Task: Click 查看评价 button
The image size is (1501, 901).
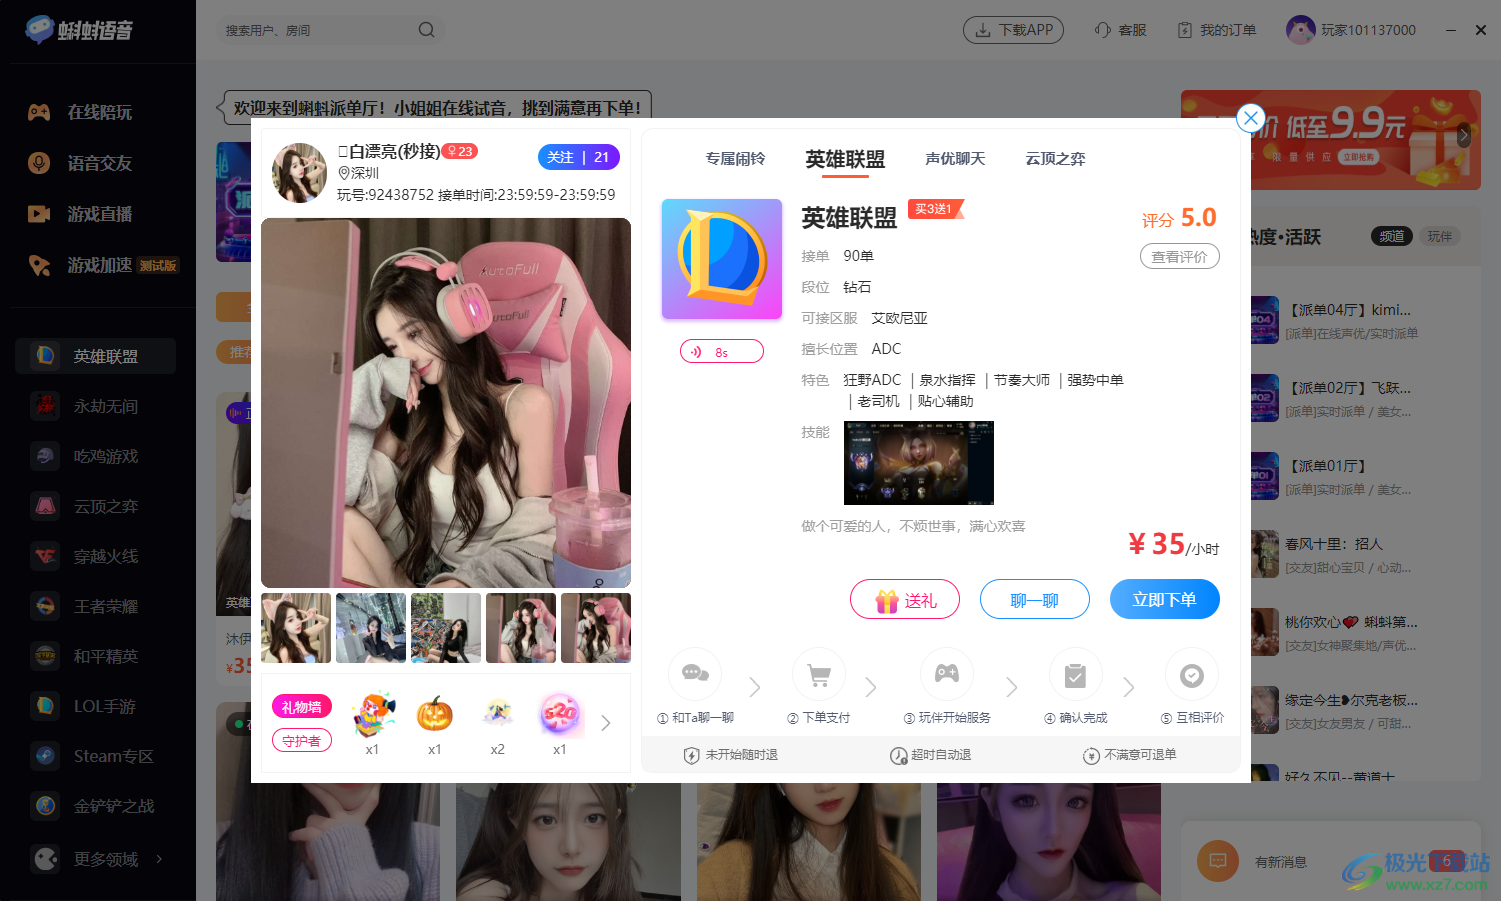Action: click(x=1180, y=256)
